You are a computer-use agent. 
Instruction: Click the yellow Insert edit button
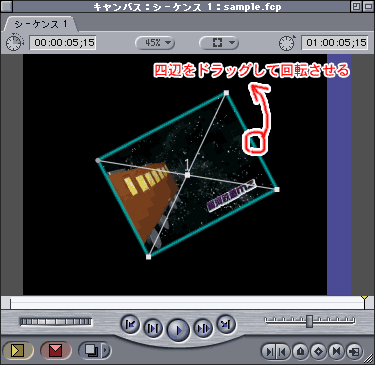18,350
